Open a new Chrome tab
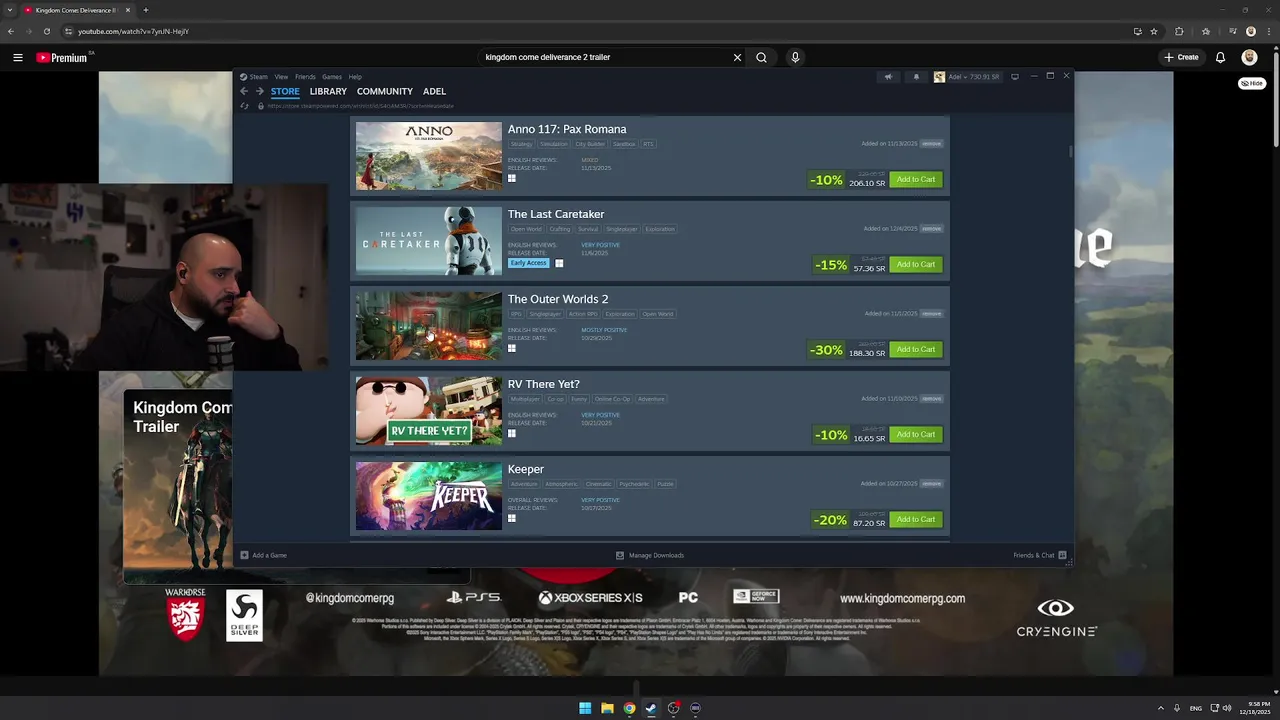Viewport: 1280px width, 720px height. (x=146, y=10)
